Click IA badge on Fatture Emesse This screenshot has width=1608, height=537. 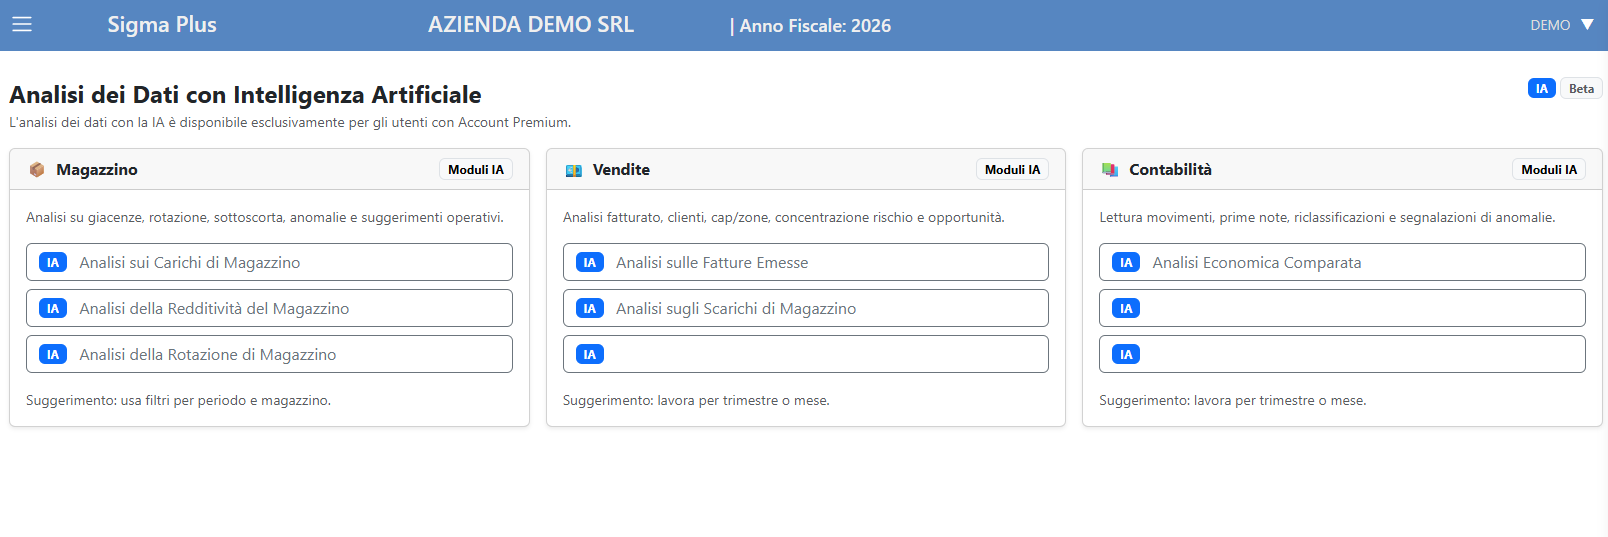[x=589, y=263]
